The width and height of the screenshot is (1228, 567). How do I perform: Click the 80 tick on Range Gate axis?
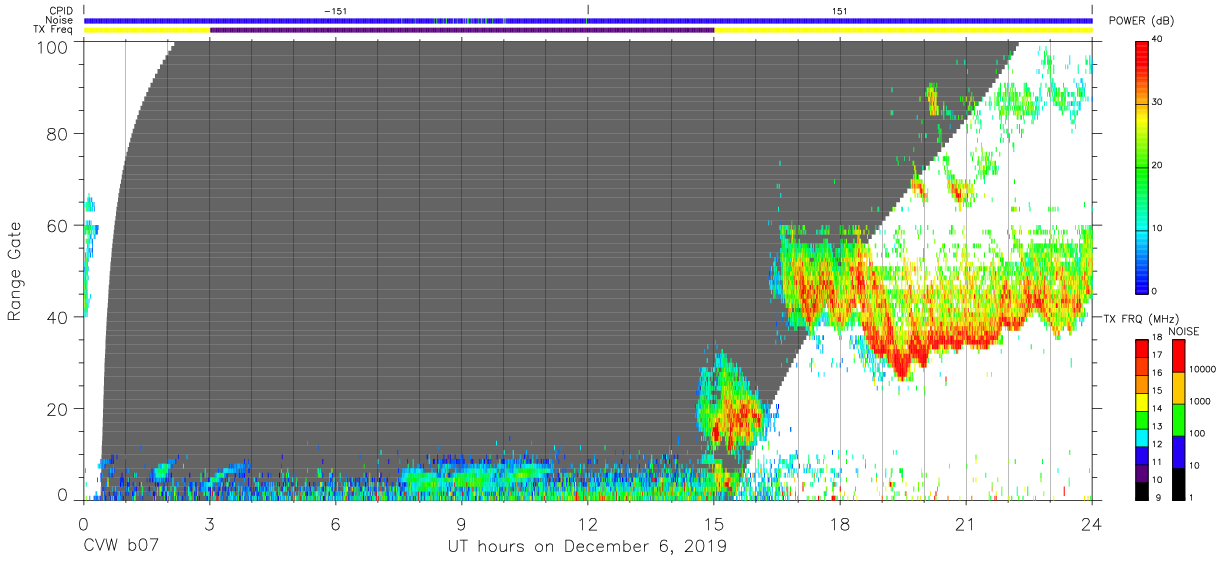tap(60, 134)
